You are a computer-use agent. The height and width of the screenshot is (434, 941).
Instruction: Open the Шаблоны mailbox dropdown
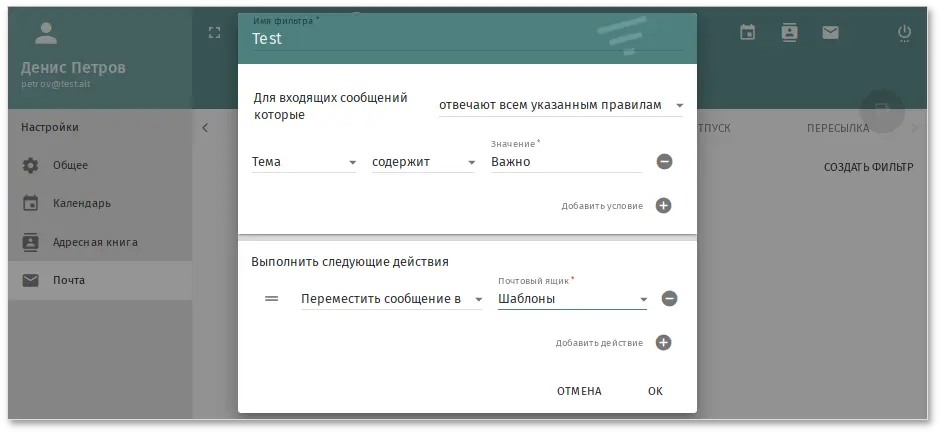pyautogui.click(x=573, y=299)
